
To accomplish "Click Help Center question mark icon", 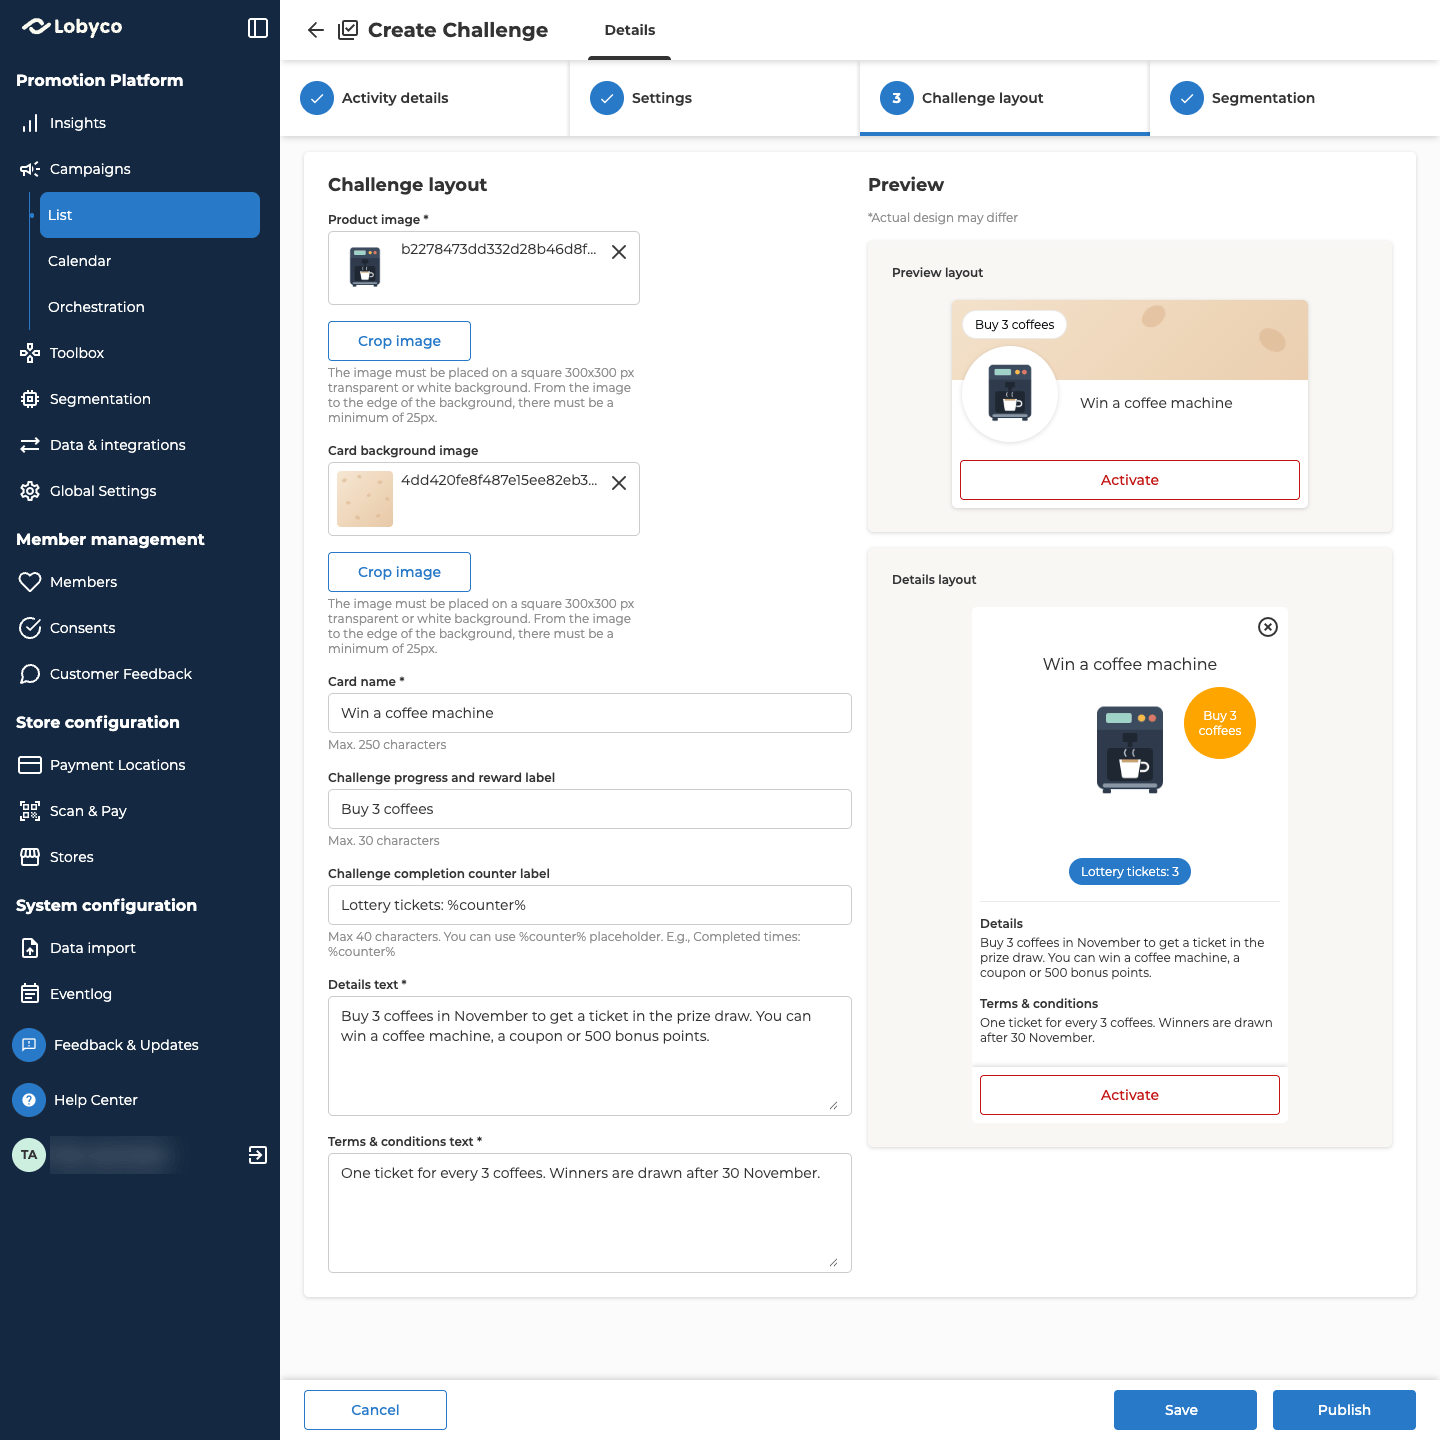I will pos(29,1100).
